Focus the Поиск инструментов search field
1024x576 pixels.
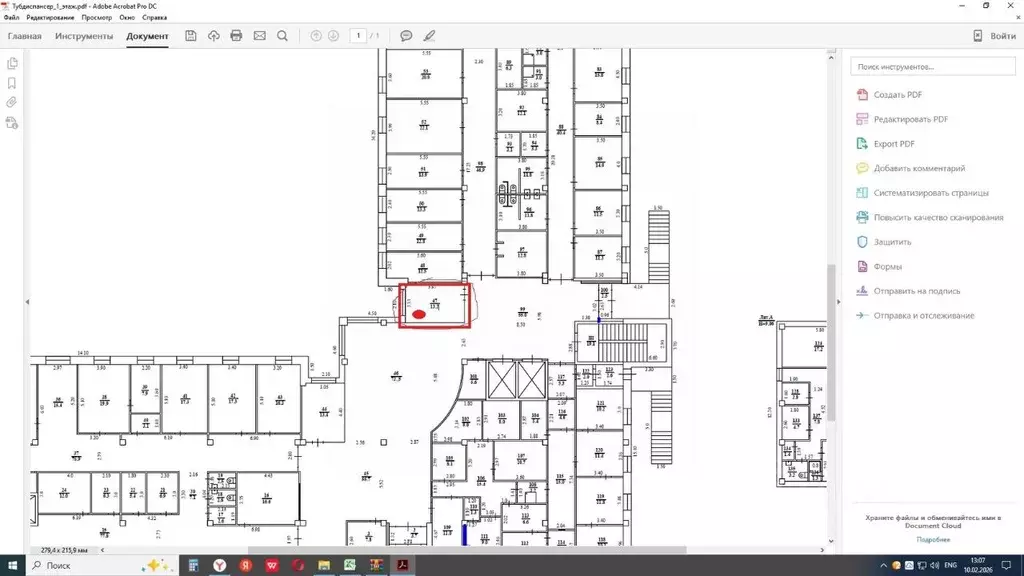pos(933,67)
